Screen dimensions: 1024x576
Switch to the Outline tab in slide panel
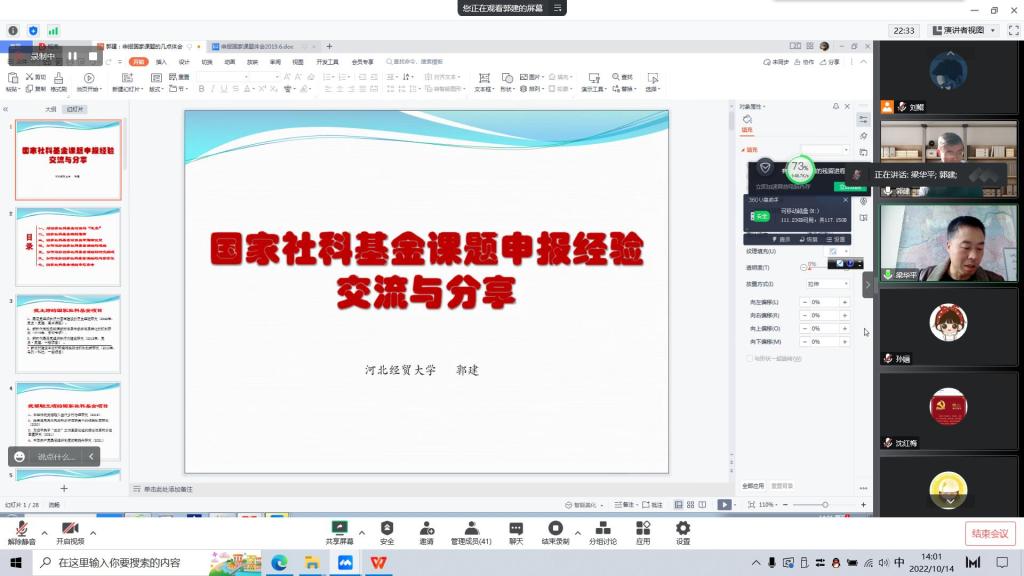click(50, 109)
